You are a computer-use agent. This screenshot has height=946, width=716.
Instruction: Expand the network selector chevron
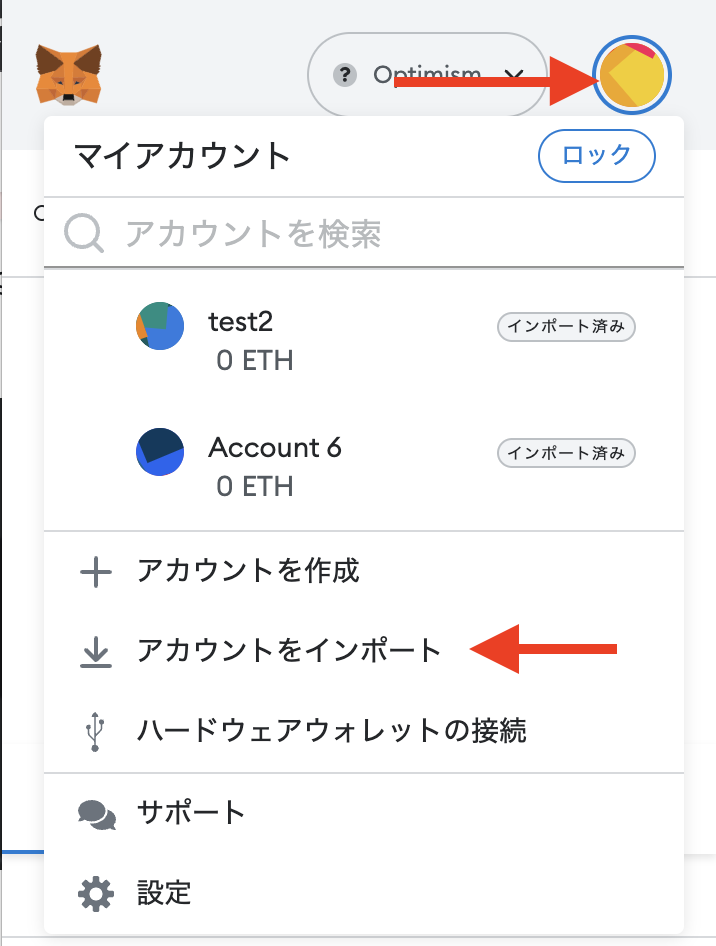click(513, 75)
